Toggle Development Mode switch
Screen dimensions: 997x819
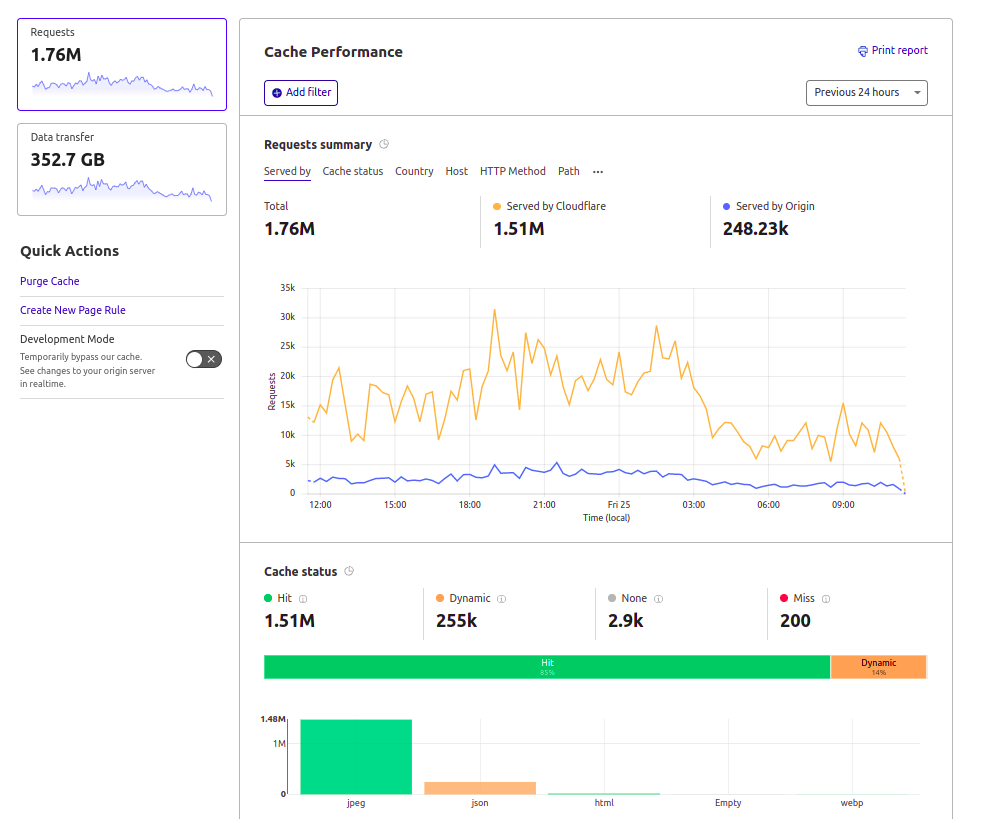(204, 359)
